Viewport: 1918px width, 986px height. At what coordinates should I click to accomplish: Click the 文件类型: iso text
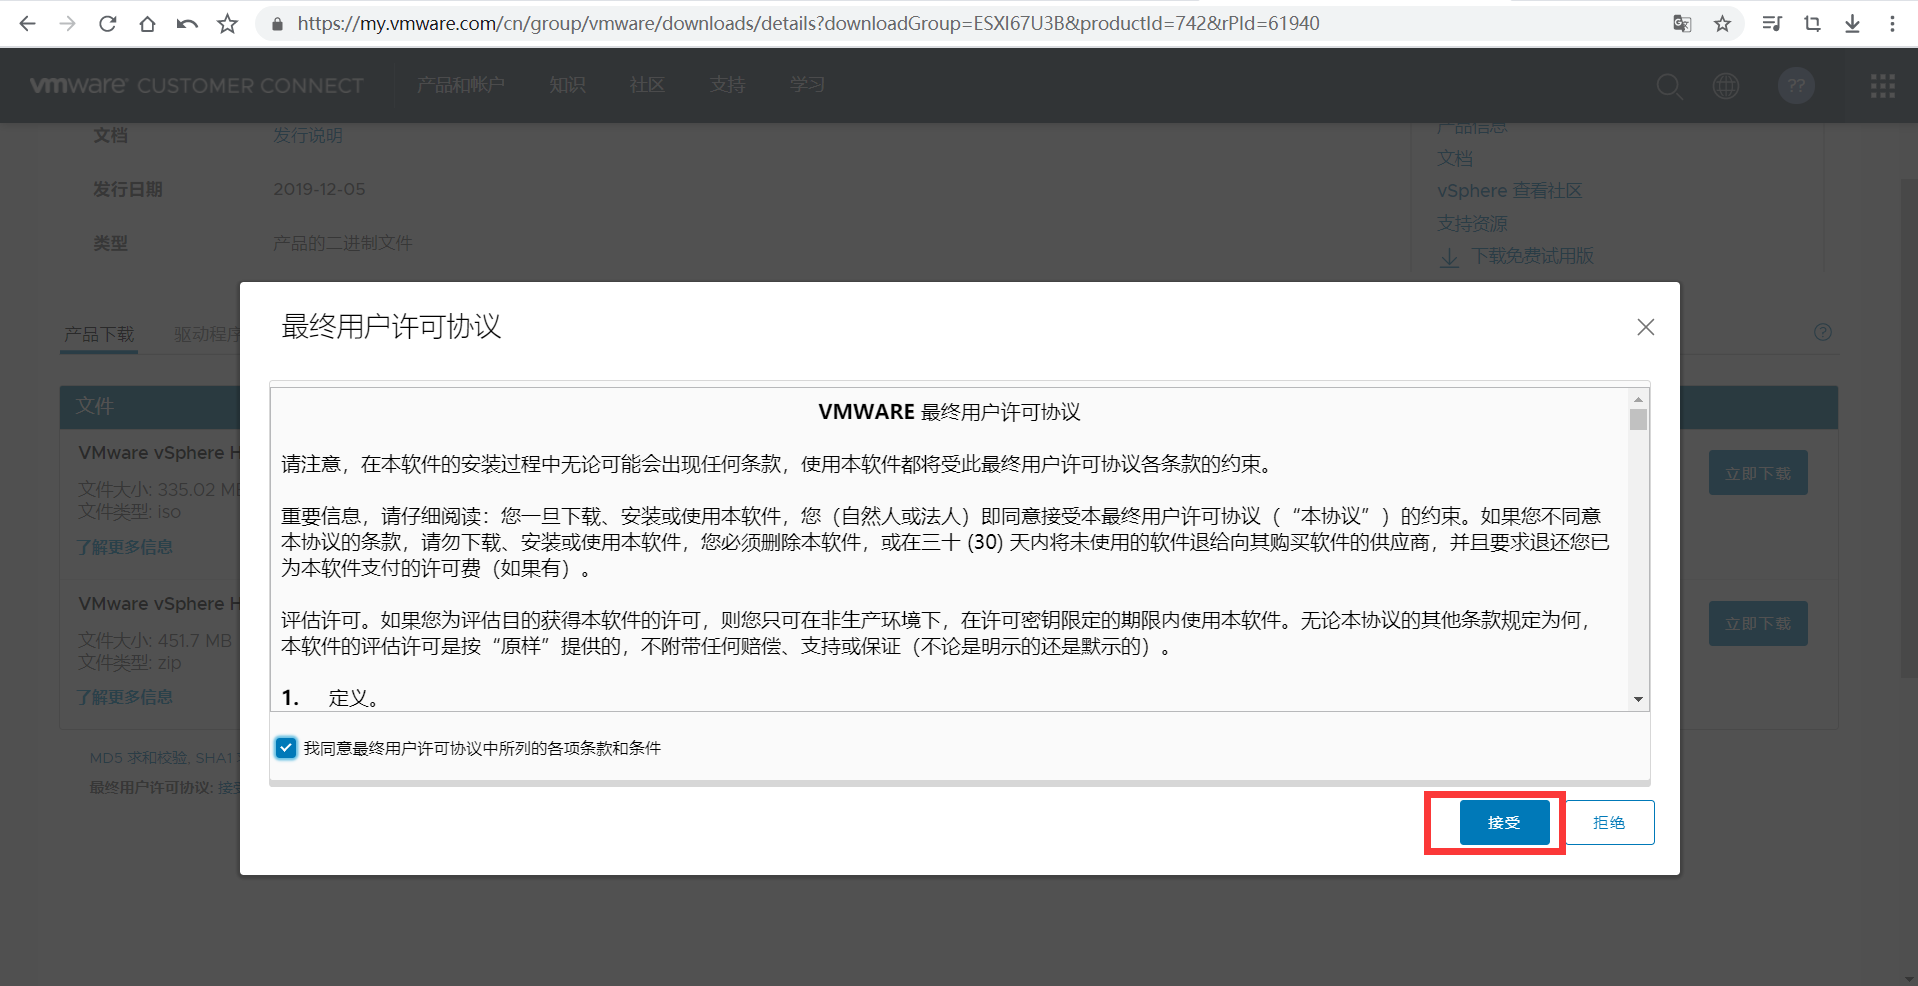[x=130, y=512]
